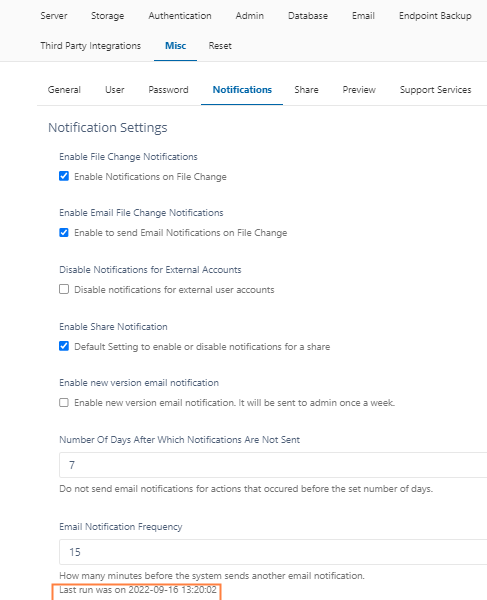487x600 pixels.
Task: Open the Endpoint Backup tab
Action: coord(435,16)
